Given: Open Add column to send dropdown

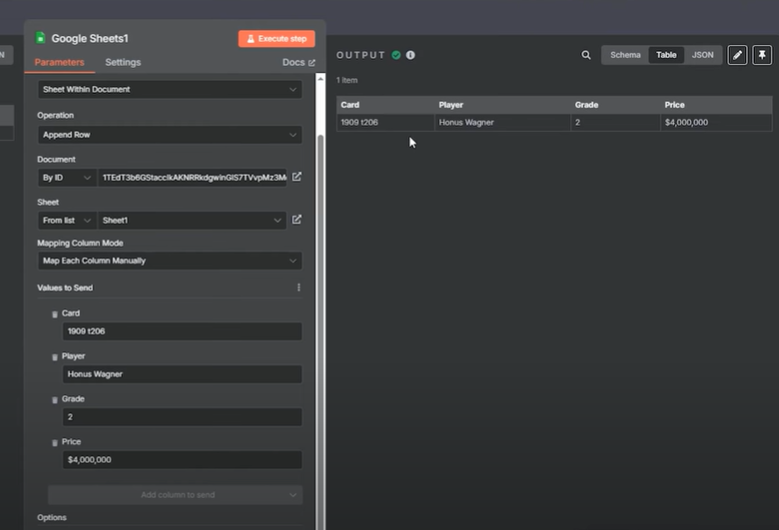Looking at the screenshot, I should point(175,495).
